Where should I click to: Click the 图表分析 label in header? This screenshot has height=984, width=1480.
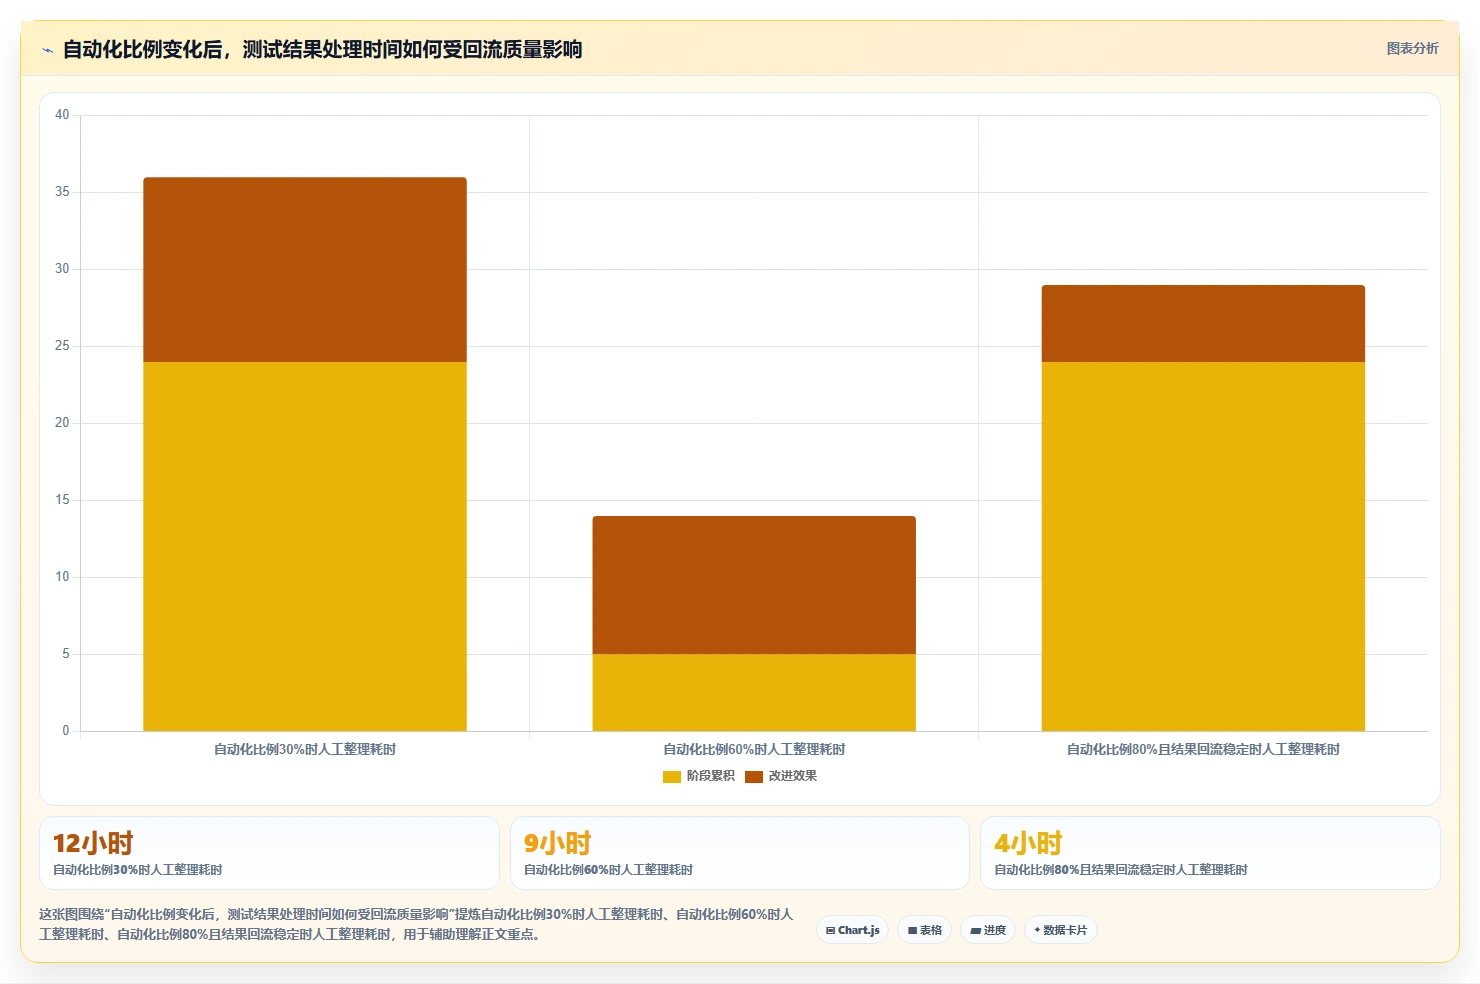click(x=1412, y=48)
